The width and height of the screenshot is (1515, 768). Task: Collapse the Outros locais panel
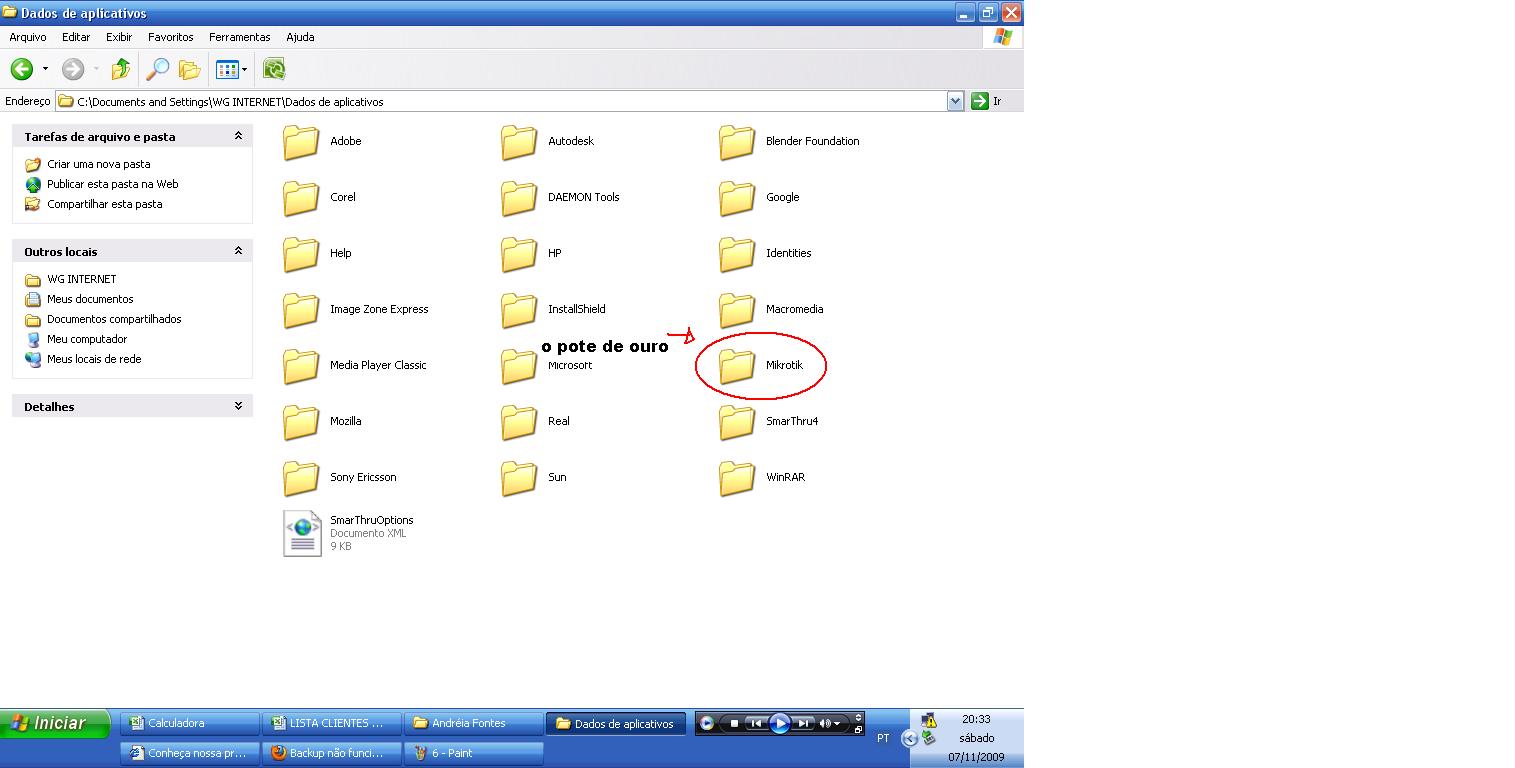click(x=238, y=251)
